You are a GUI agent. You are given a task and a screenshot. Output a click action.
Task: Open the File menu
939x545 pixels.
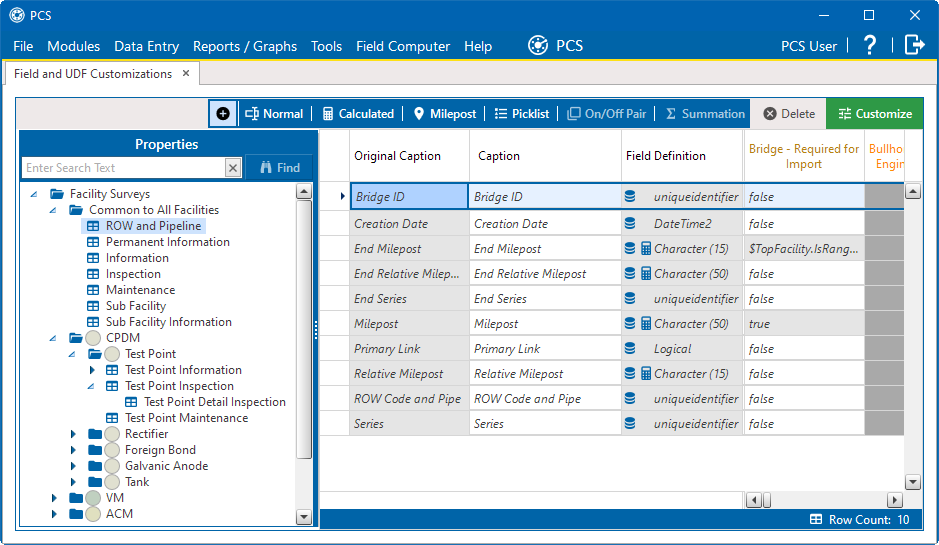tap(23, 46)
